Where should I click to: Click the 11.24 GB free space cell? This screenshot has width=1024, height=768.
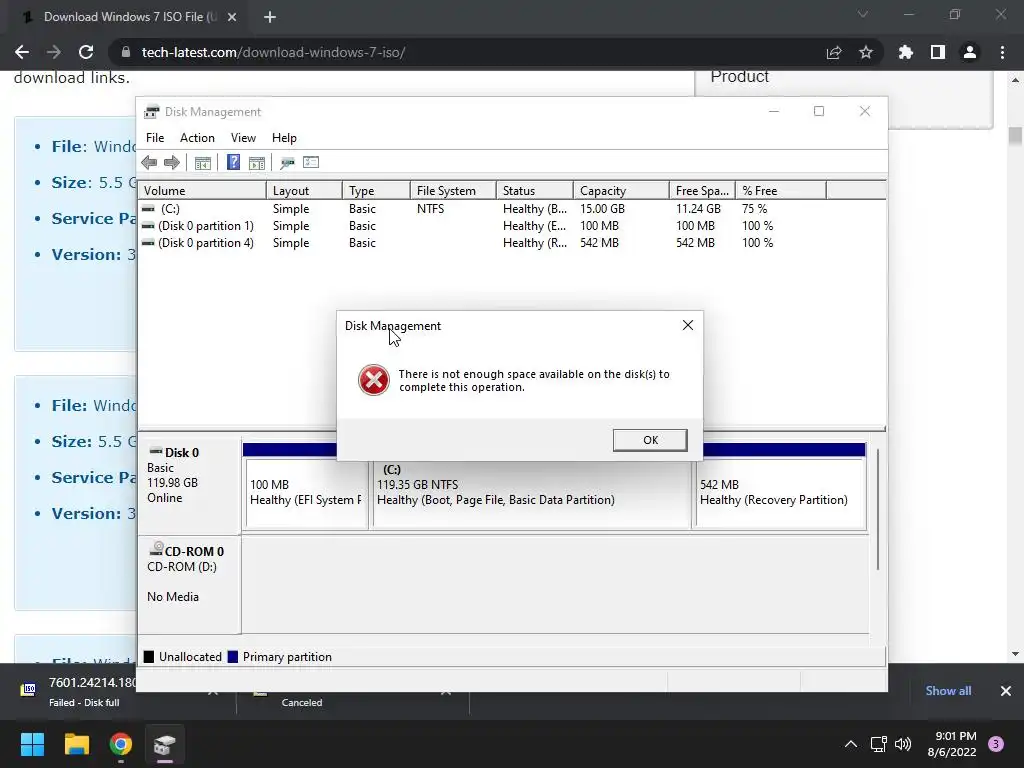click(x=698, y=209)
